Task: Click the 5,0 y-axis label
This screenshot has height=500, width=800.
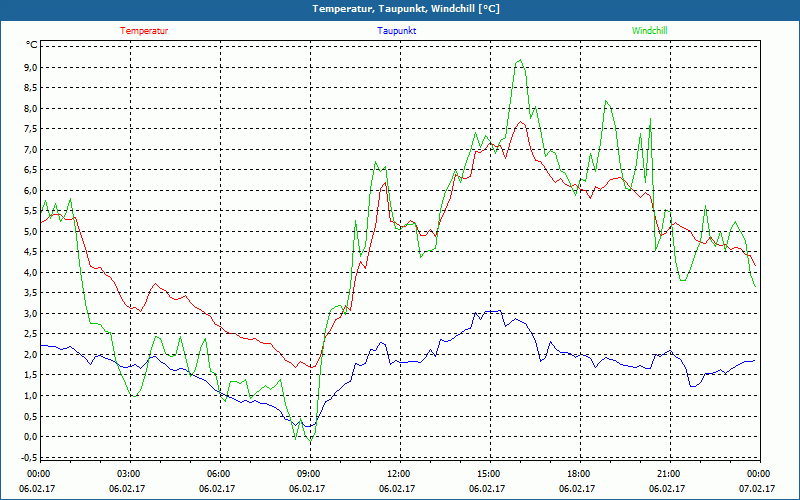Action: (x=32, y=231)
